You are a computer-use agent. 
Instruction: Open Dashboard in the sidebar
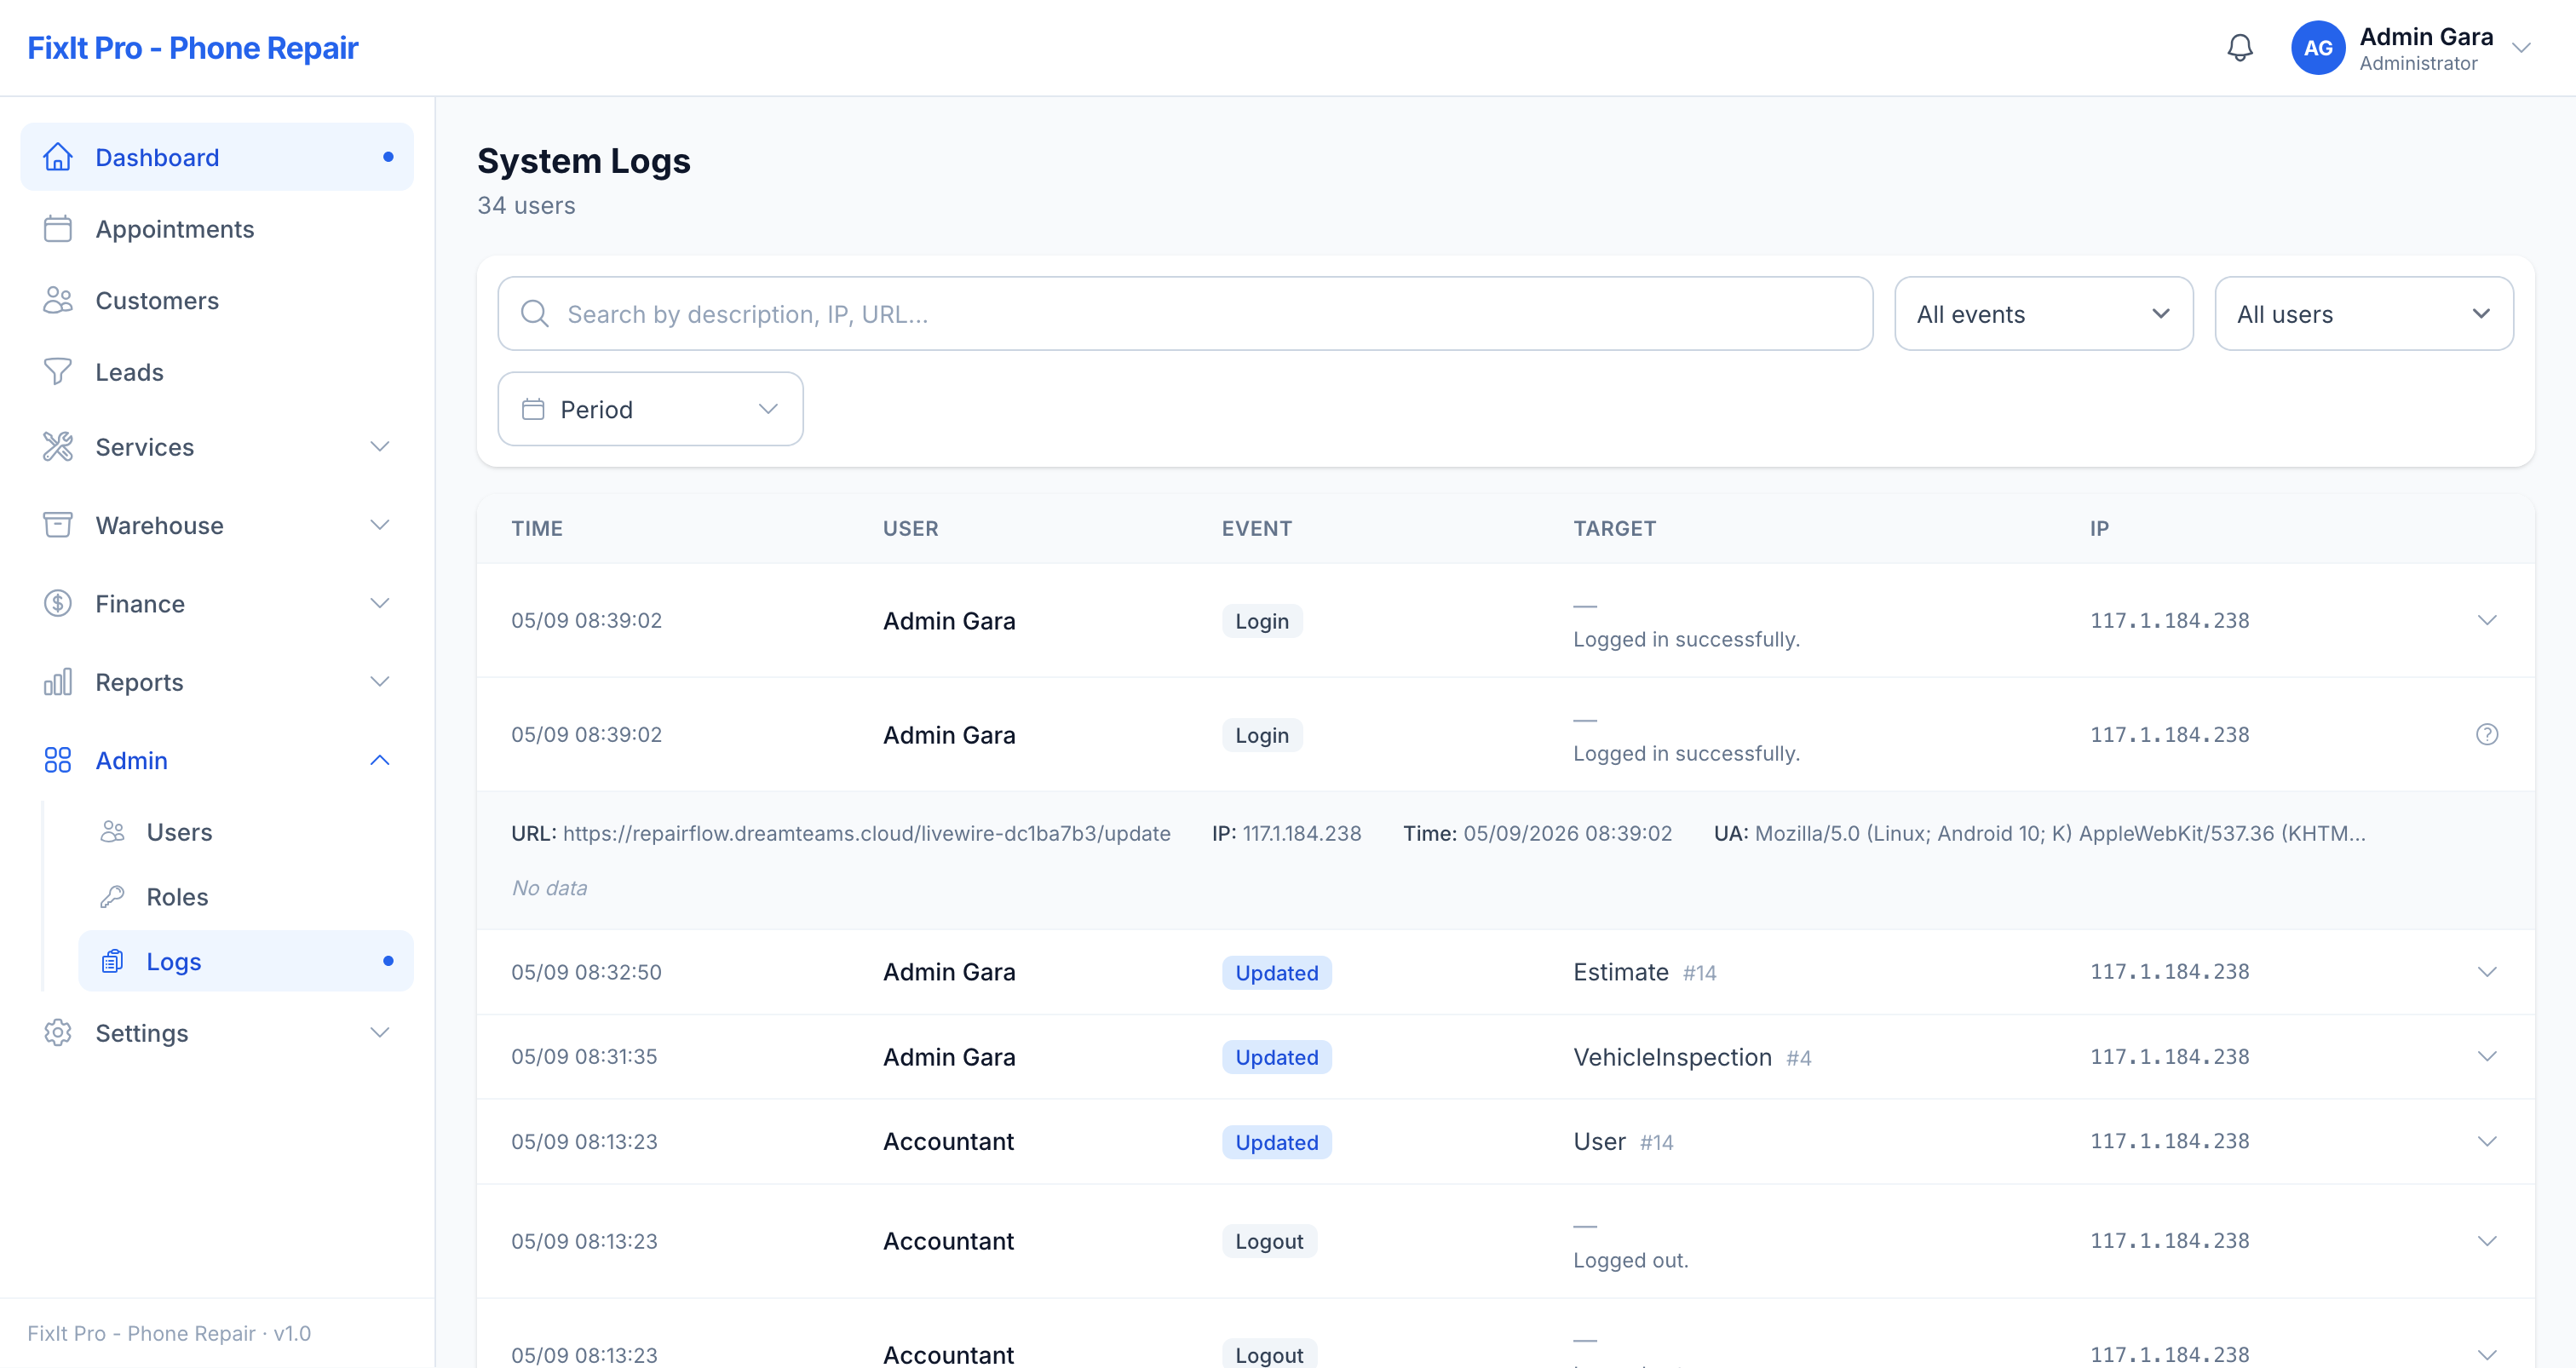point(217,157)
